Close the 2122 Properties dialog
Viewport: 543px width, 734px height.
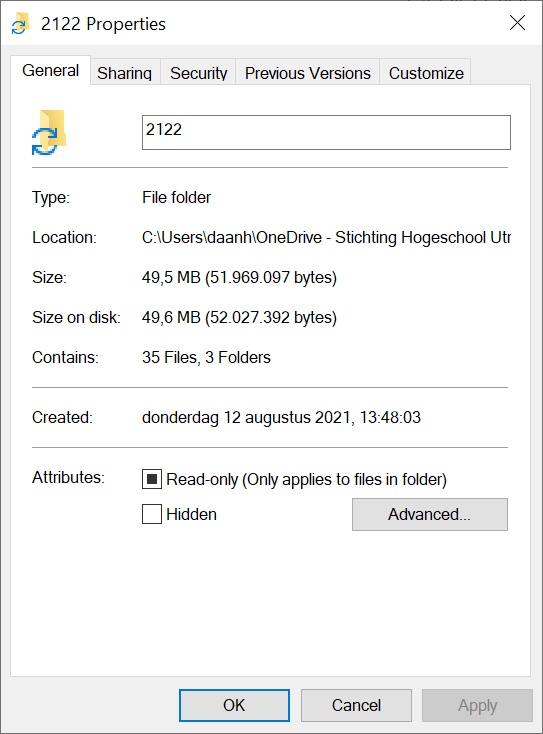(517, 22)
